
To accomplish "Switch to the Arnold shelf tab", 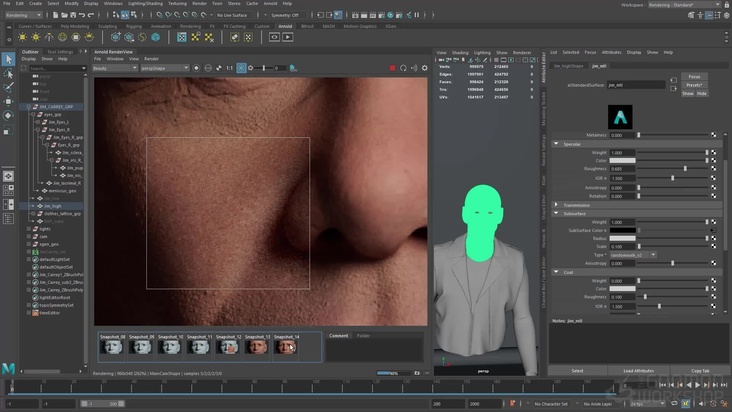I will click(285, 26).
